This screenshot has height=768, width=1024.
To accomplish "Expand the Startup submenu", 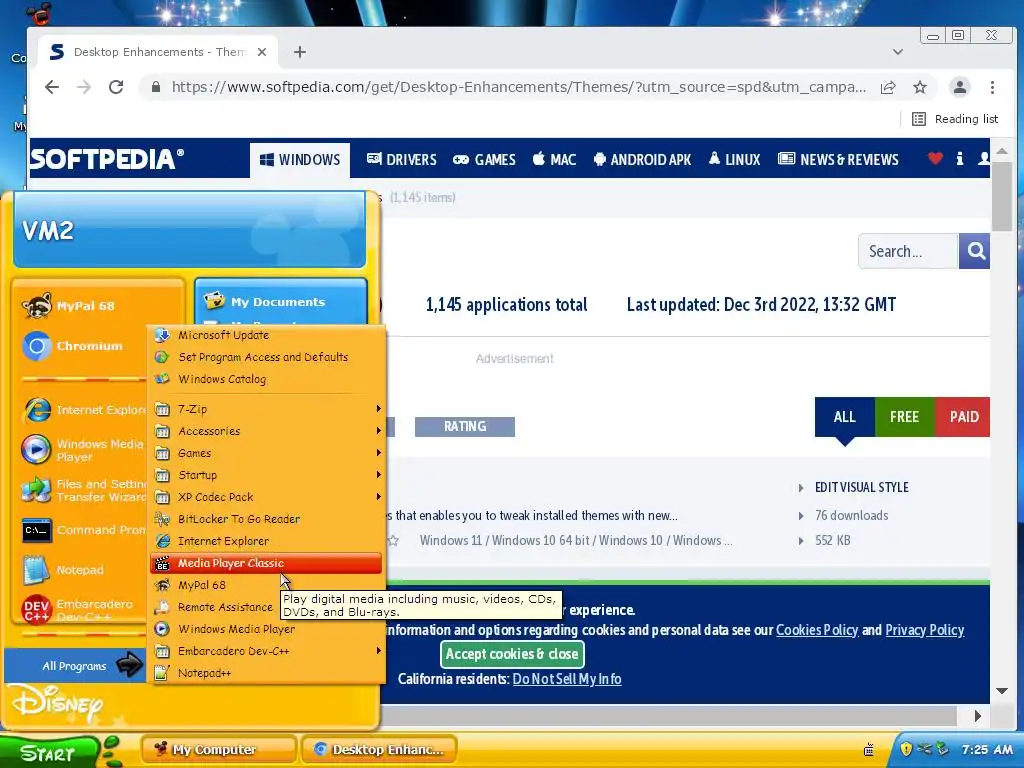I will pyautogui.click(x=266, y=475).
